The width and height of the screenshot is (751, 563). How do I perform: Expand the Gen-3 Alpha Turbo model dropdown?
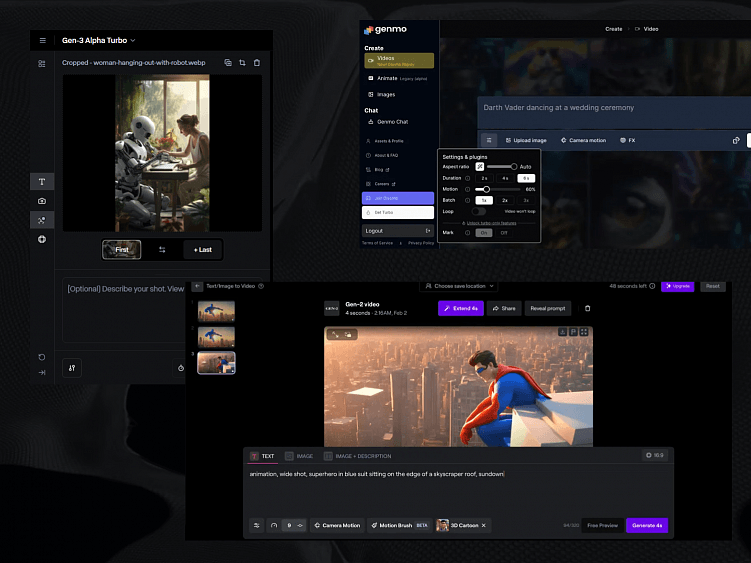pos(99,40)
